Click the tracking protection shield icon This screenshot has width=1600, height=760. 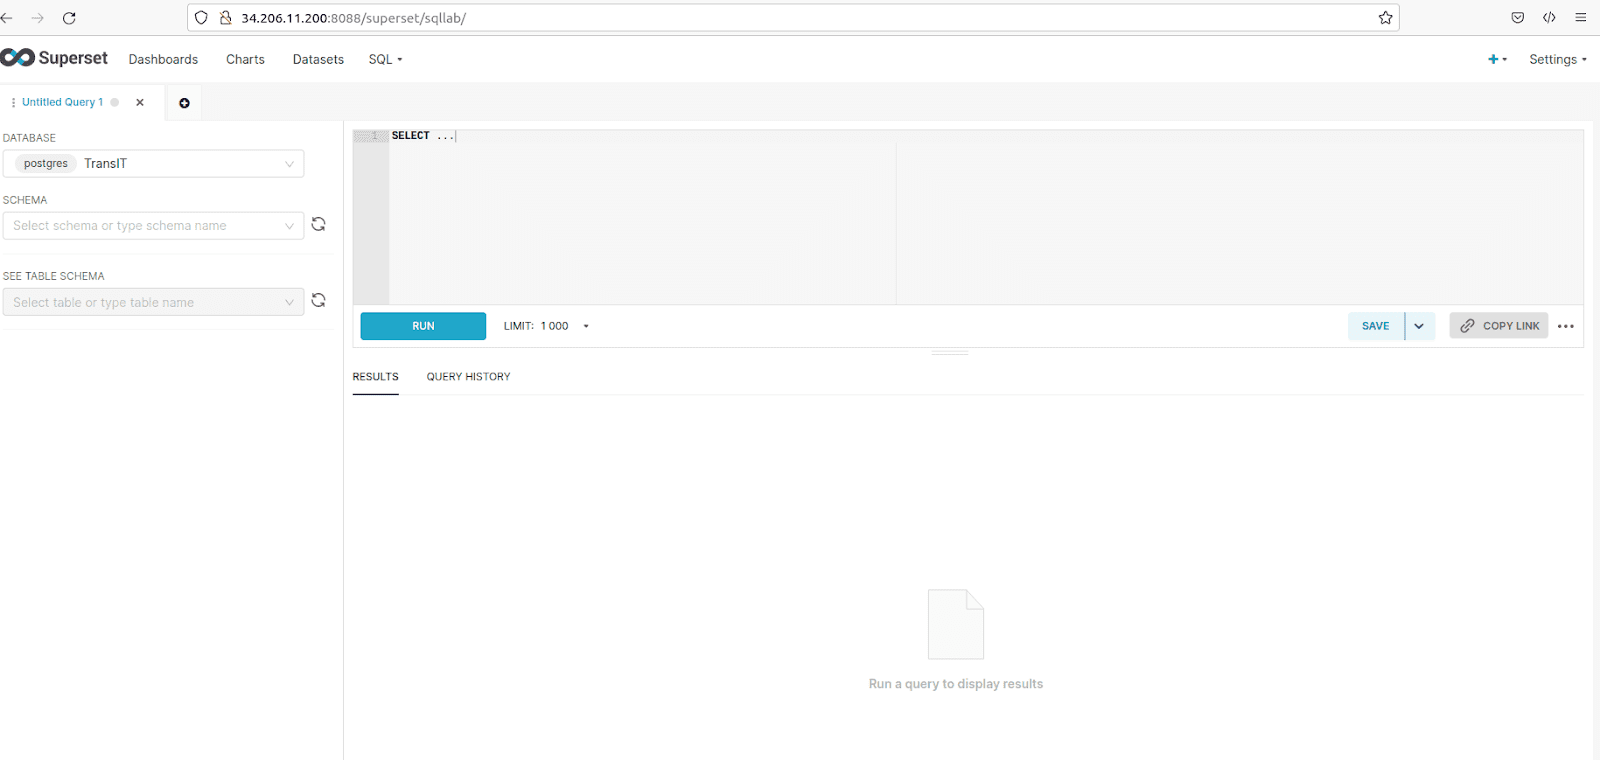point(201,18)
